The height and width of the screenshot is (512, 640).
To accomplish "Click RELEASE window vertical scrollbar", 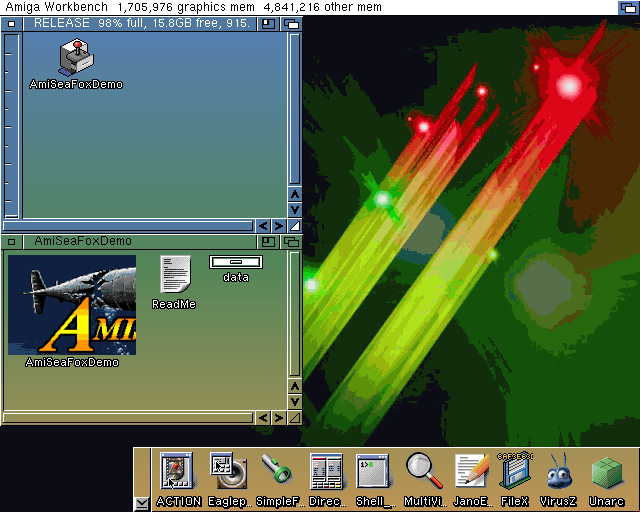I will (x=295, y=109).
